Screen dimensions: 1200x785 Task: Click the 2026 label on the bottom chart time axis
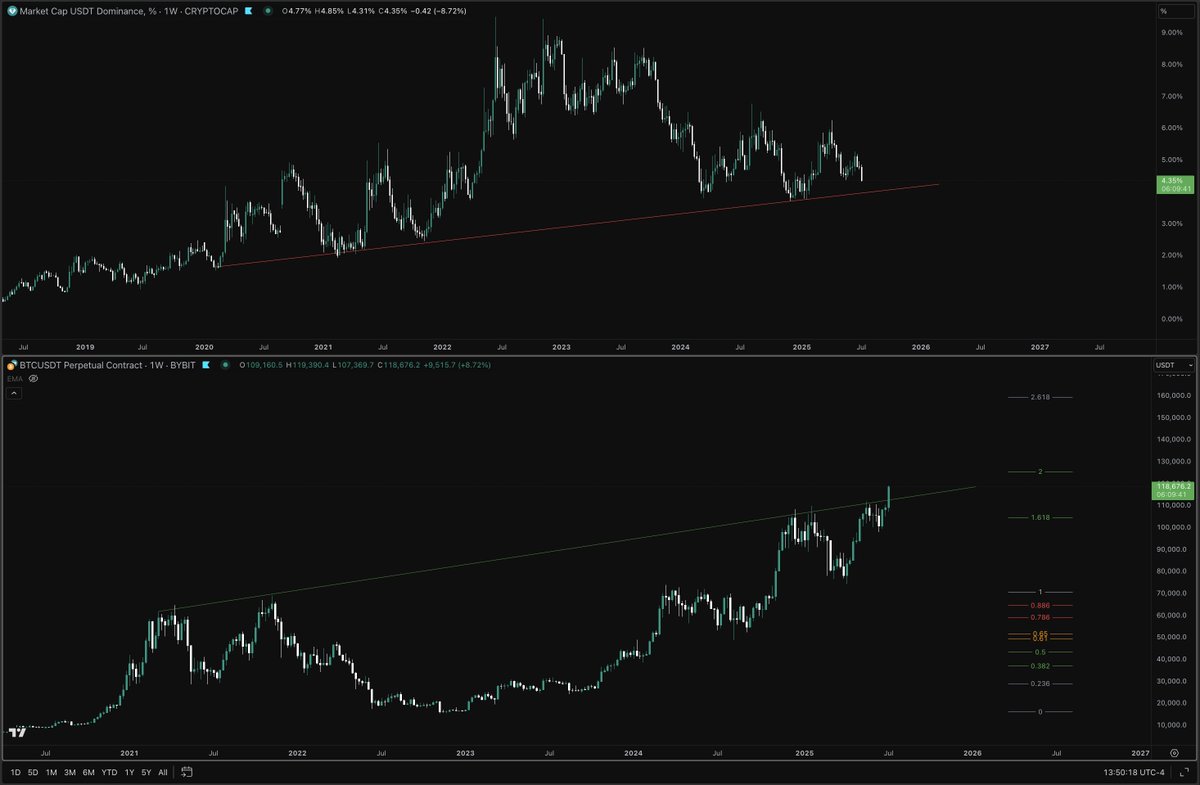971,751
